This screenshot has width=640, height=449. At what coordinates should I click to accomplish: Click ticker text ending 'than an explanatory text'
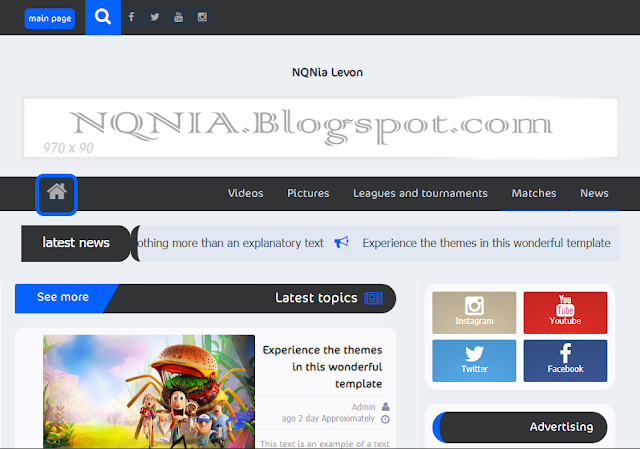click(x=231, y=243)
